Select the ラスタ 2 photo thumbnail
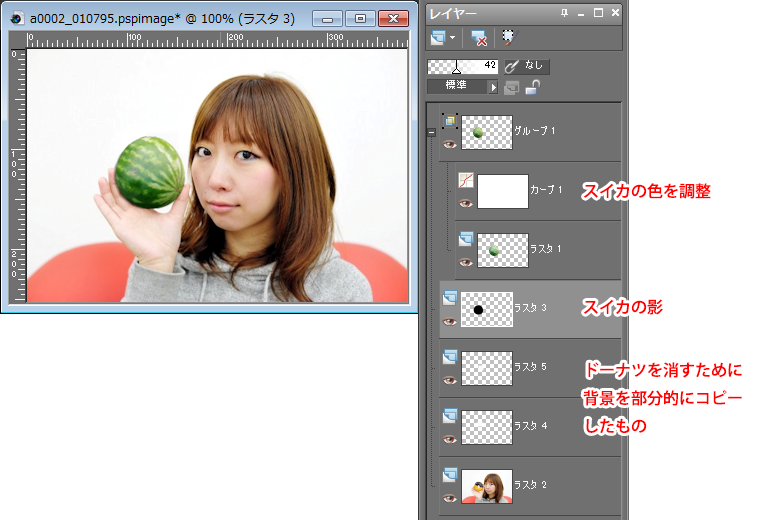The height and width of the screenshot is (520, 770). click(487, 486)
